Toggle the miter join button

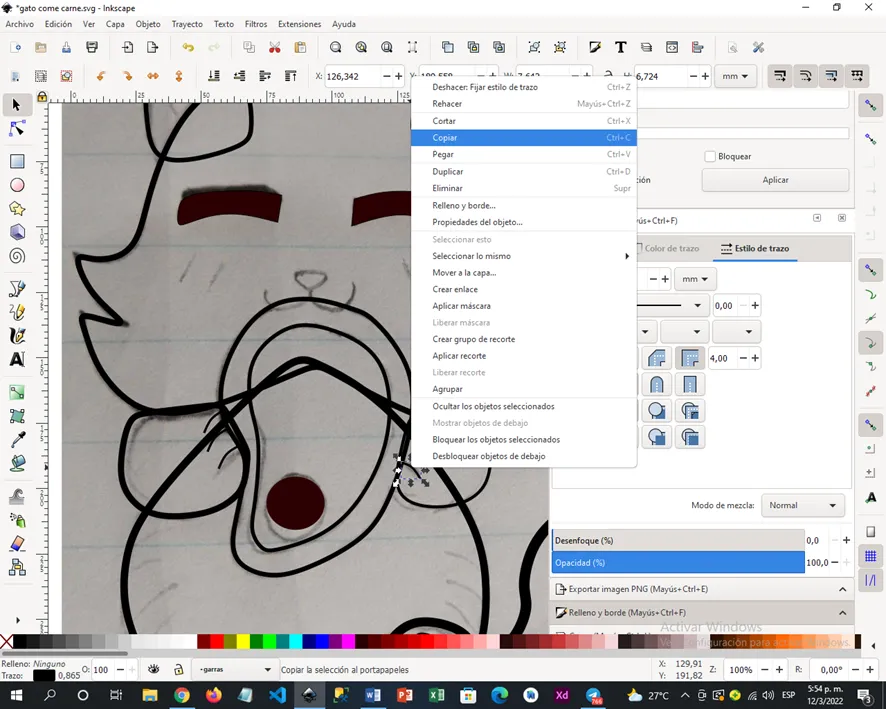coord(690,358)
